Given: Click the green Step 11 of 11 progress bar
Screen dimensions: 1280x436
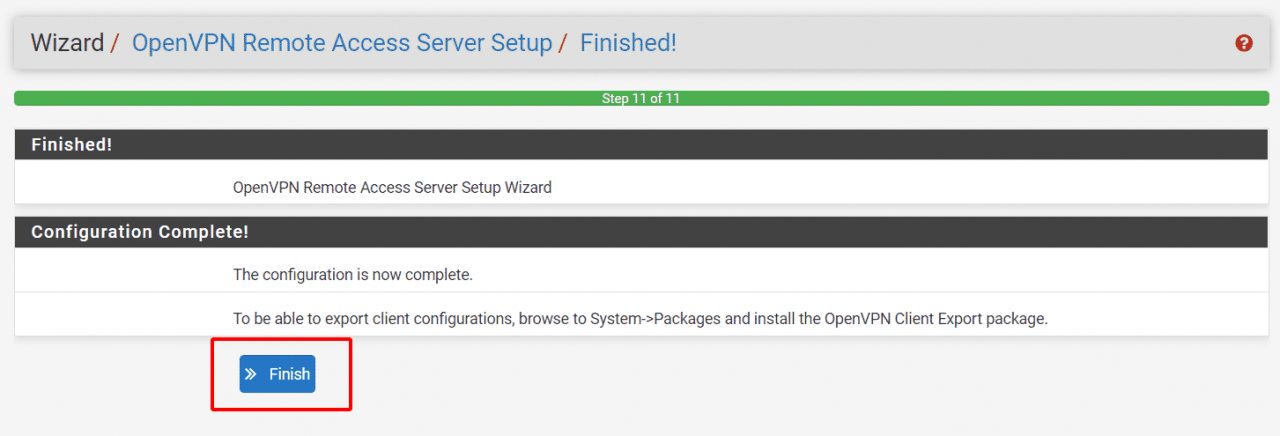Looking at the screenshot, I should coord(640,99).
